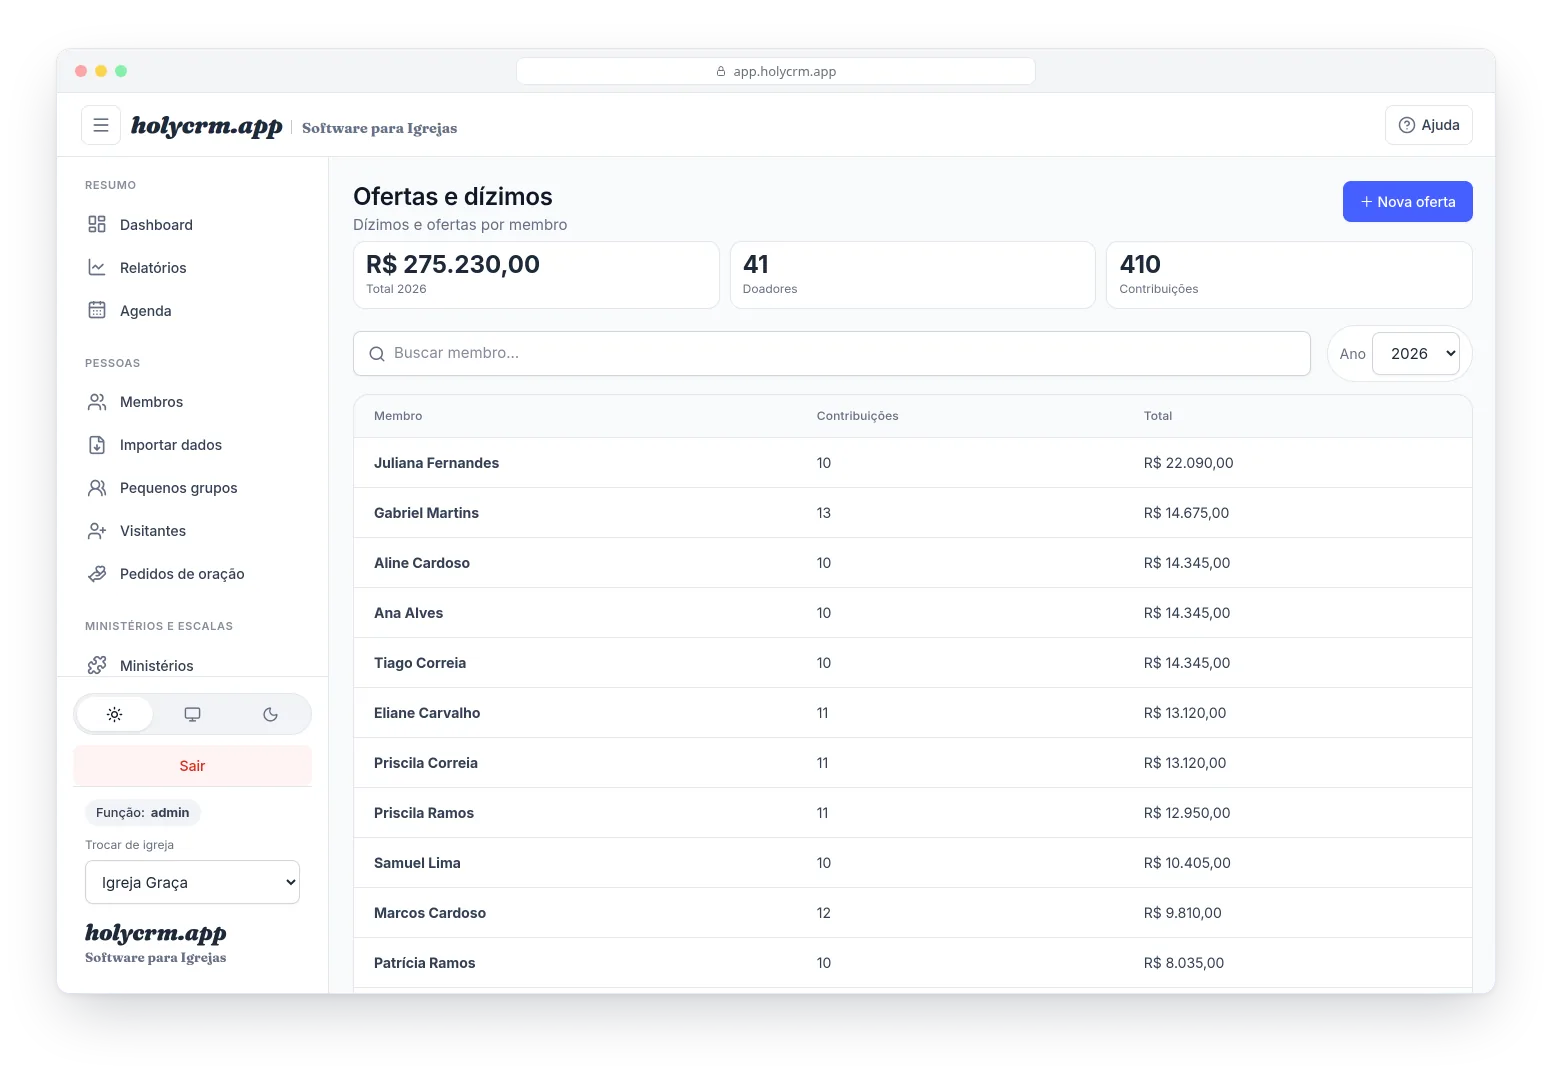Select the Juliana Fernandes table row
The height and width of the screenshot is (1066, 1552).
click(912, 463)
